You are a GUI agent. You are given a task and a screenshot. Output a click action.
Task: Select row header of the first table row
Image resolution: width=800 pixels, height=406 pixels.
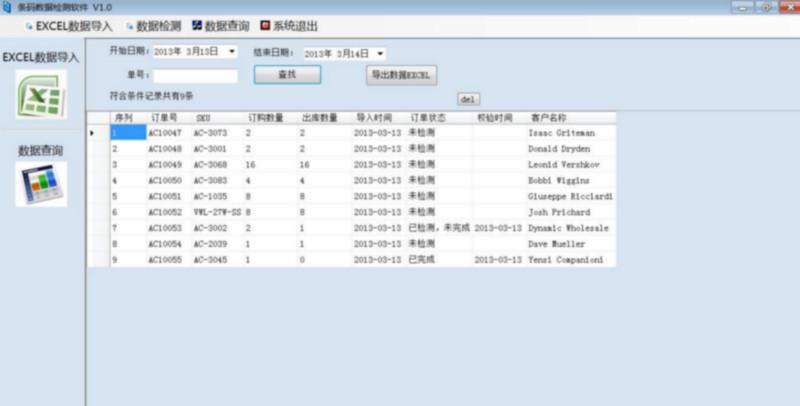(97, 132)
